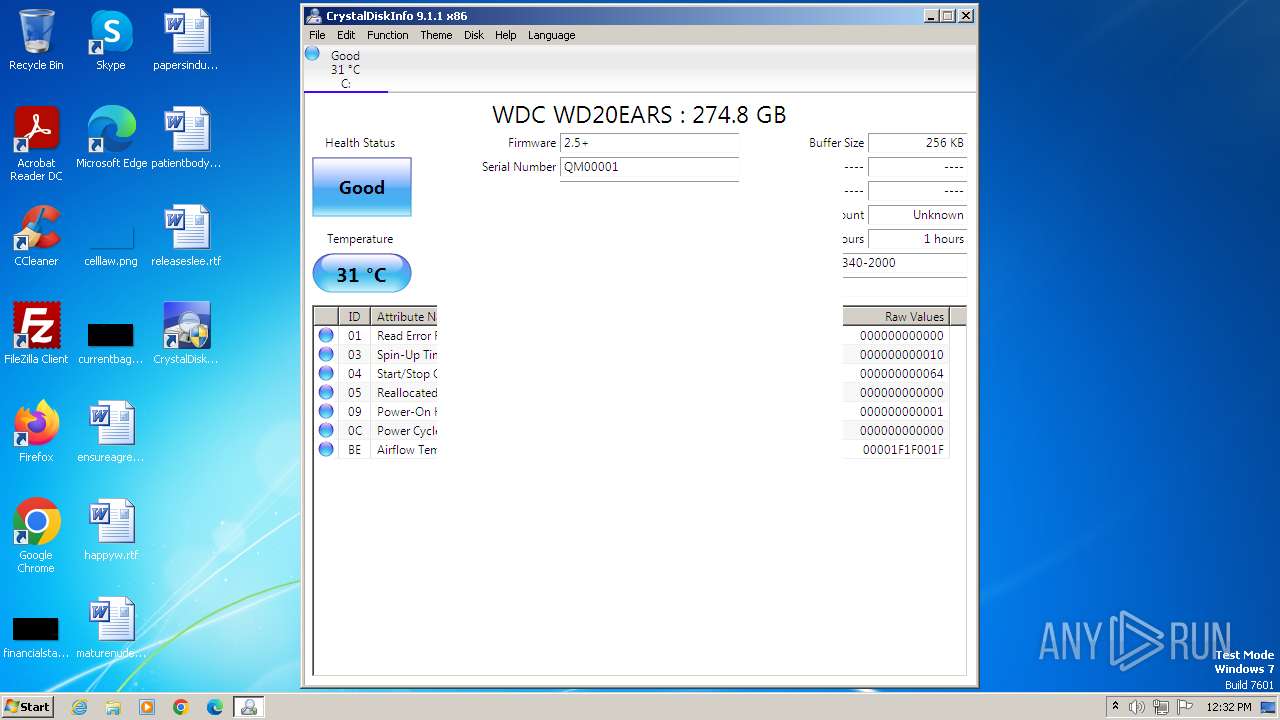This screenshot has height=720, width=1280.
Task: Open the Skype desktop shortcut
Action: pos(111,40)
